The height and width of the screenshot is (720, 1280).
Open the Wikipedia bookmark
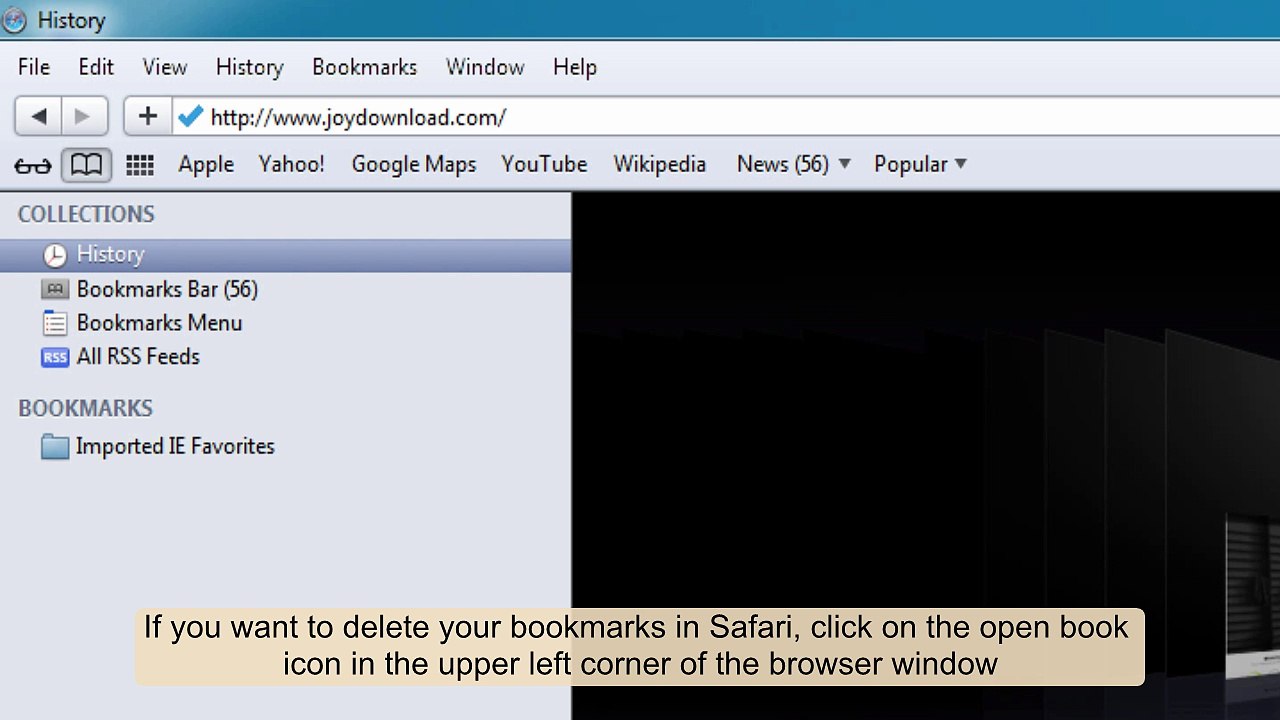(x=660, y=164)
